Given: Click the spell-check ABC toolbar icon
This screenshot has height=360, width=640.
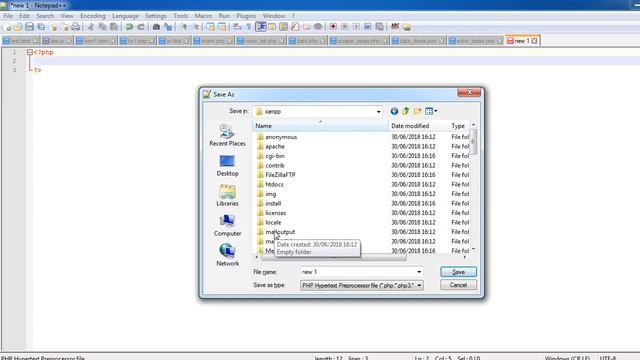Looking at the screenshot, I should tap(395, 27).
